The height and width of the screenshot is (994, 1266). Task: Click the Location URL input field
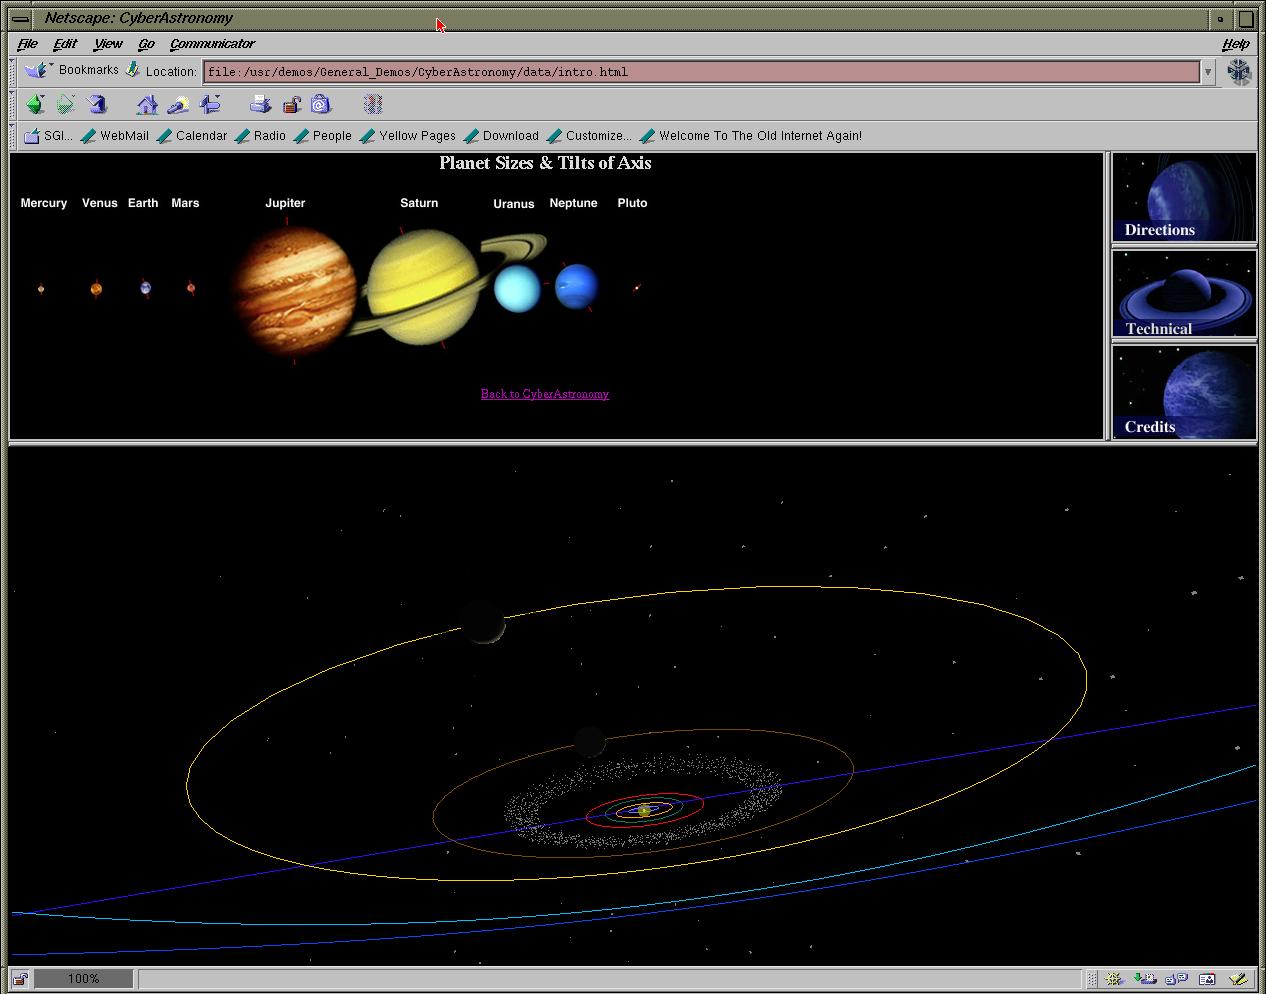701,72
